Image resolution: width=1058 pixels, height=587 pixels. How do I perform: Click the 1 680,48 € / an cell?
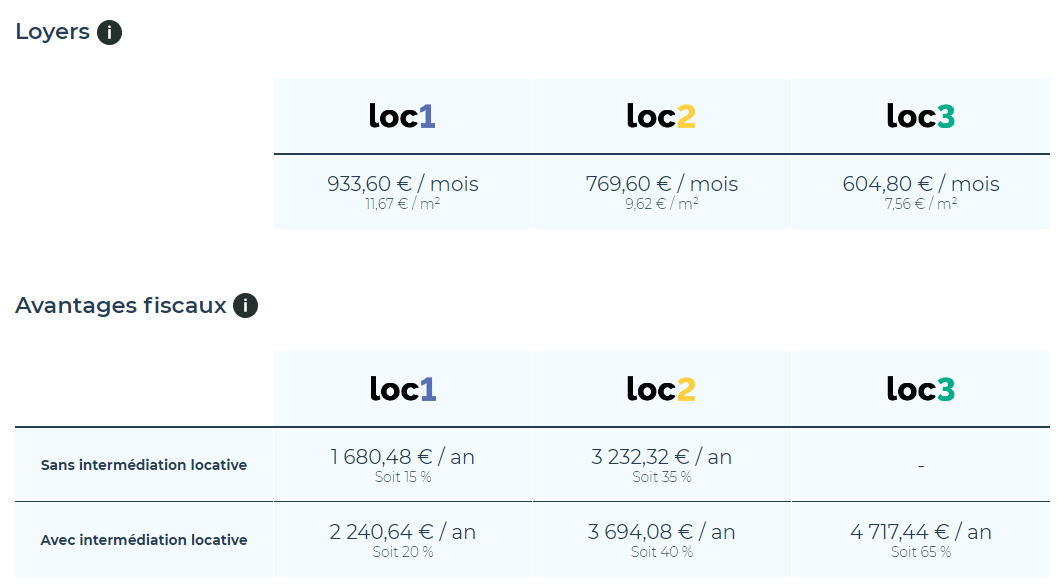pyautogui.click(x=403, y=464)
